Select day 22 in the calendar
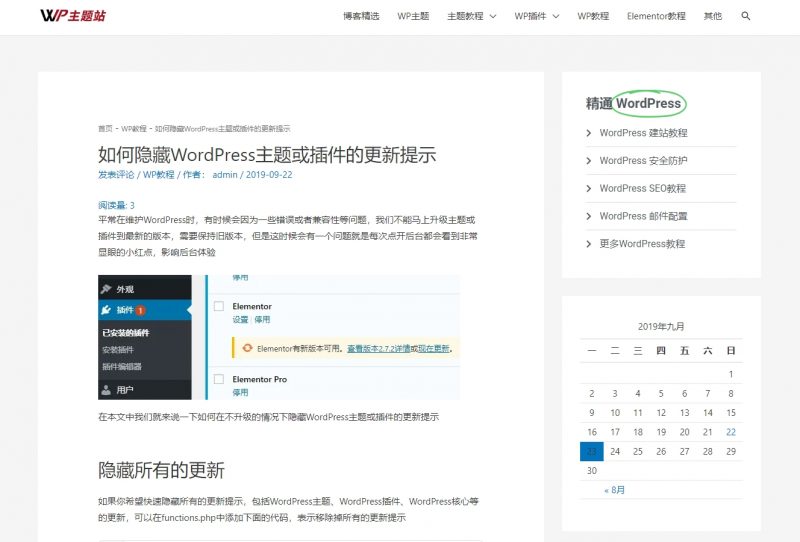This screenshot has width=800, height=542. pyautogui.click(x=731, y=432)
